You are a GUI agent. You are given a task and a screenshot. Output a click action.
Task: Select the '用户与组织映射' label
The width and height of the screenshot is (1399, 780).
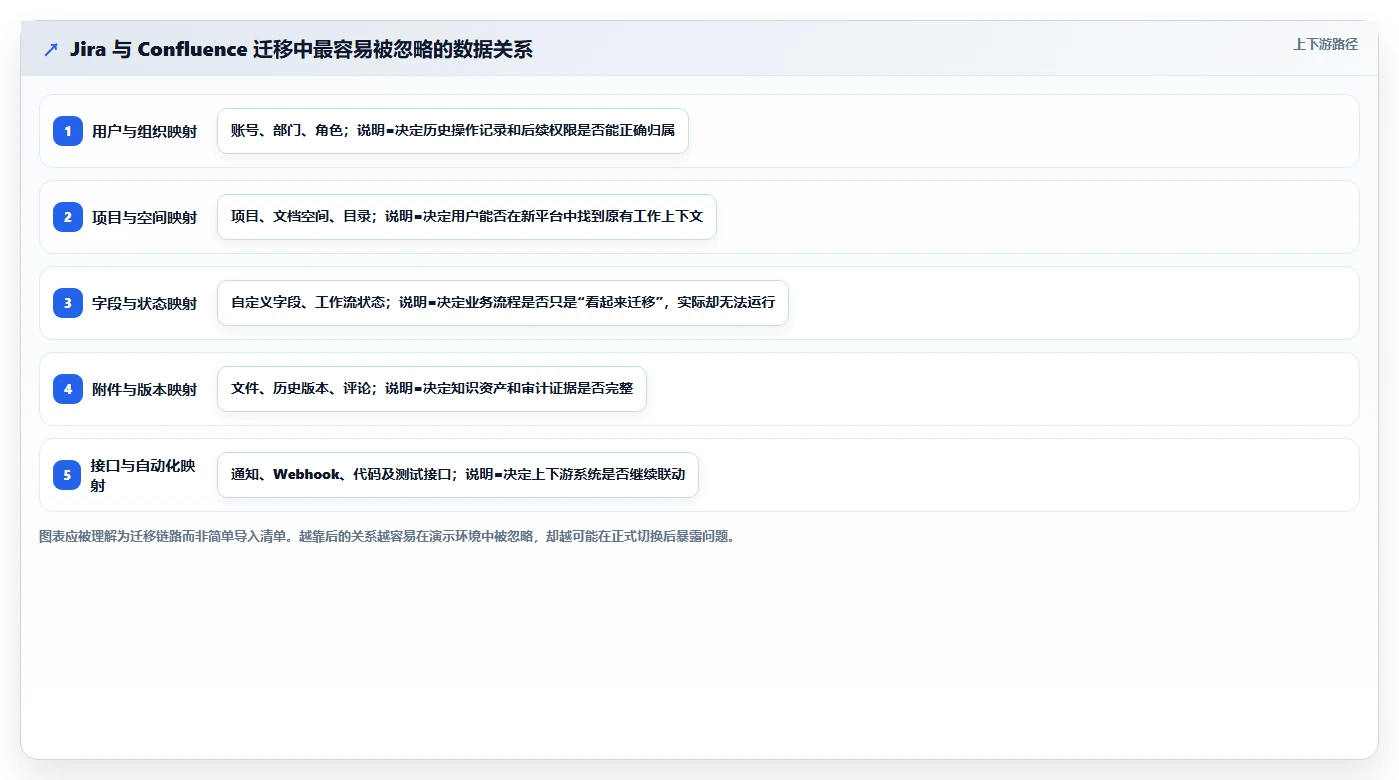[x=144, y=131]
